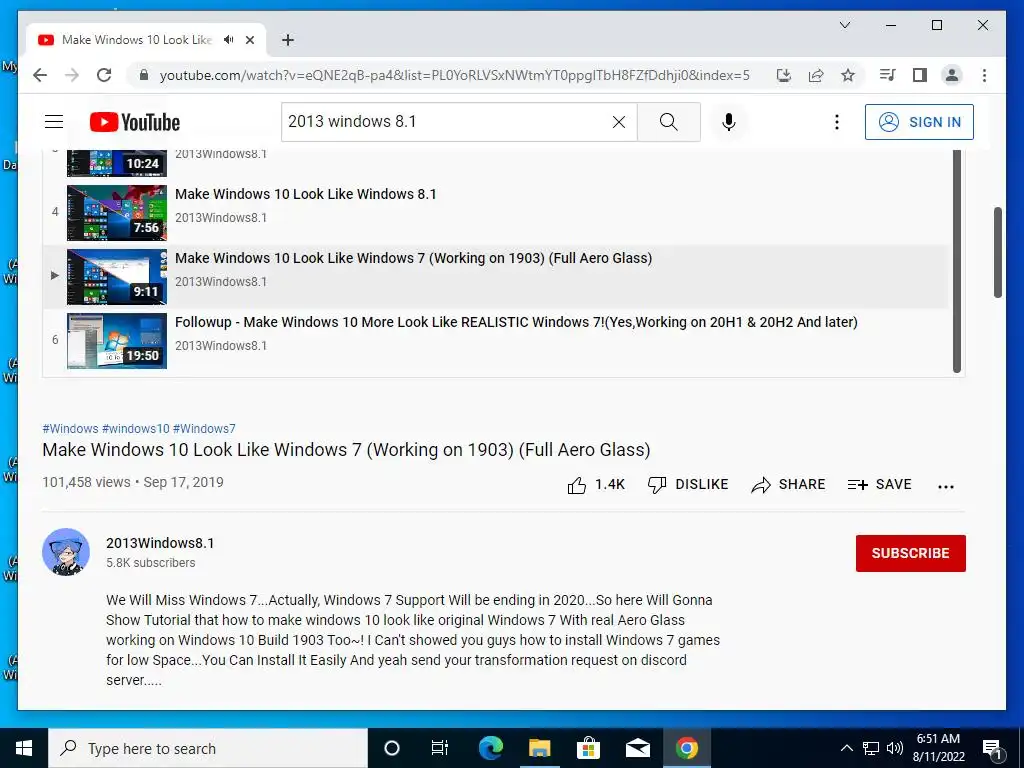
Task: Click the install app icon in address bar
Action: [x=784, y=75]
